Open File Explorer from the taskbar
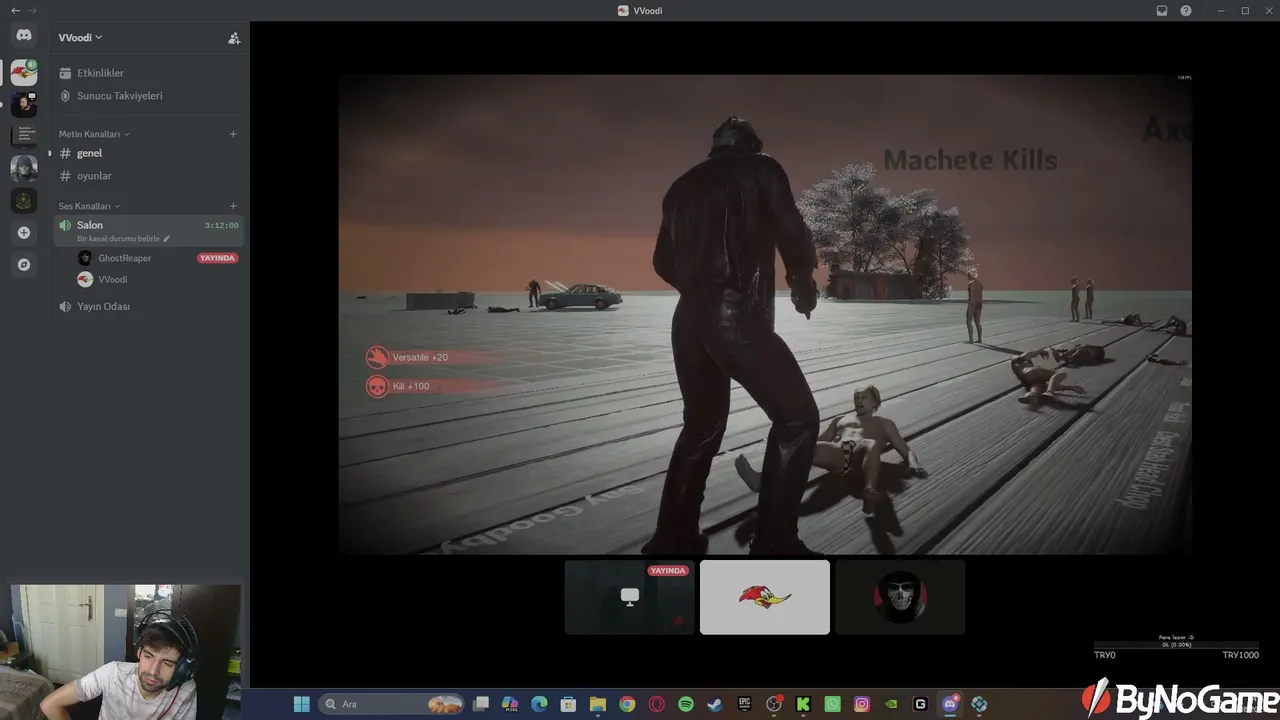 [598, 704]
